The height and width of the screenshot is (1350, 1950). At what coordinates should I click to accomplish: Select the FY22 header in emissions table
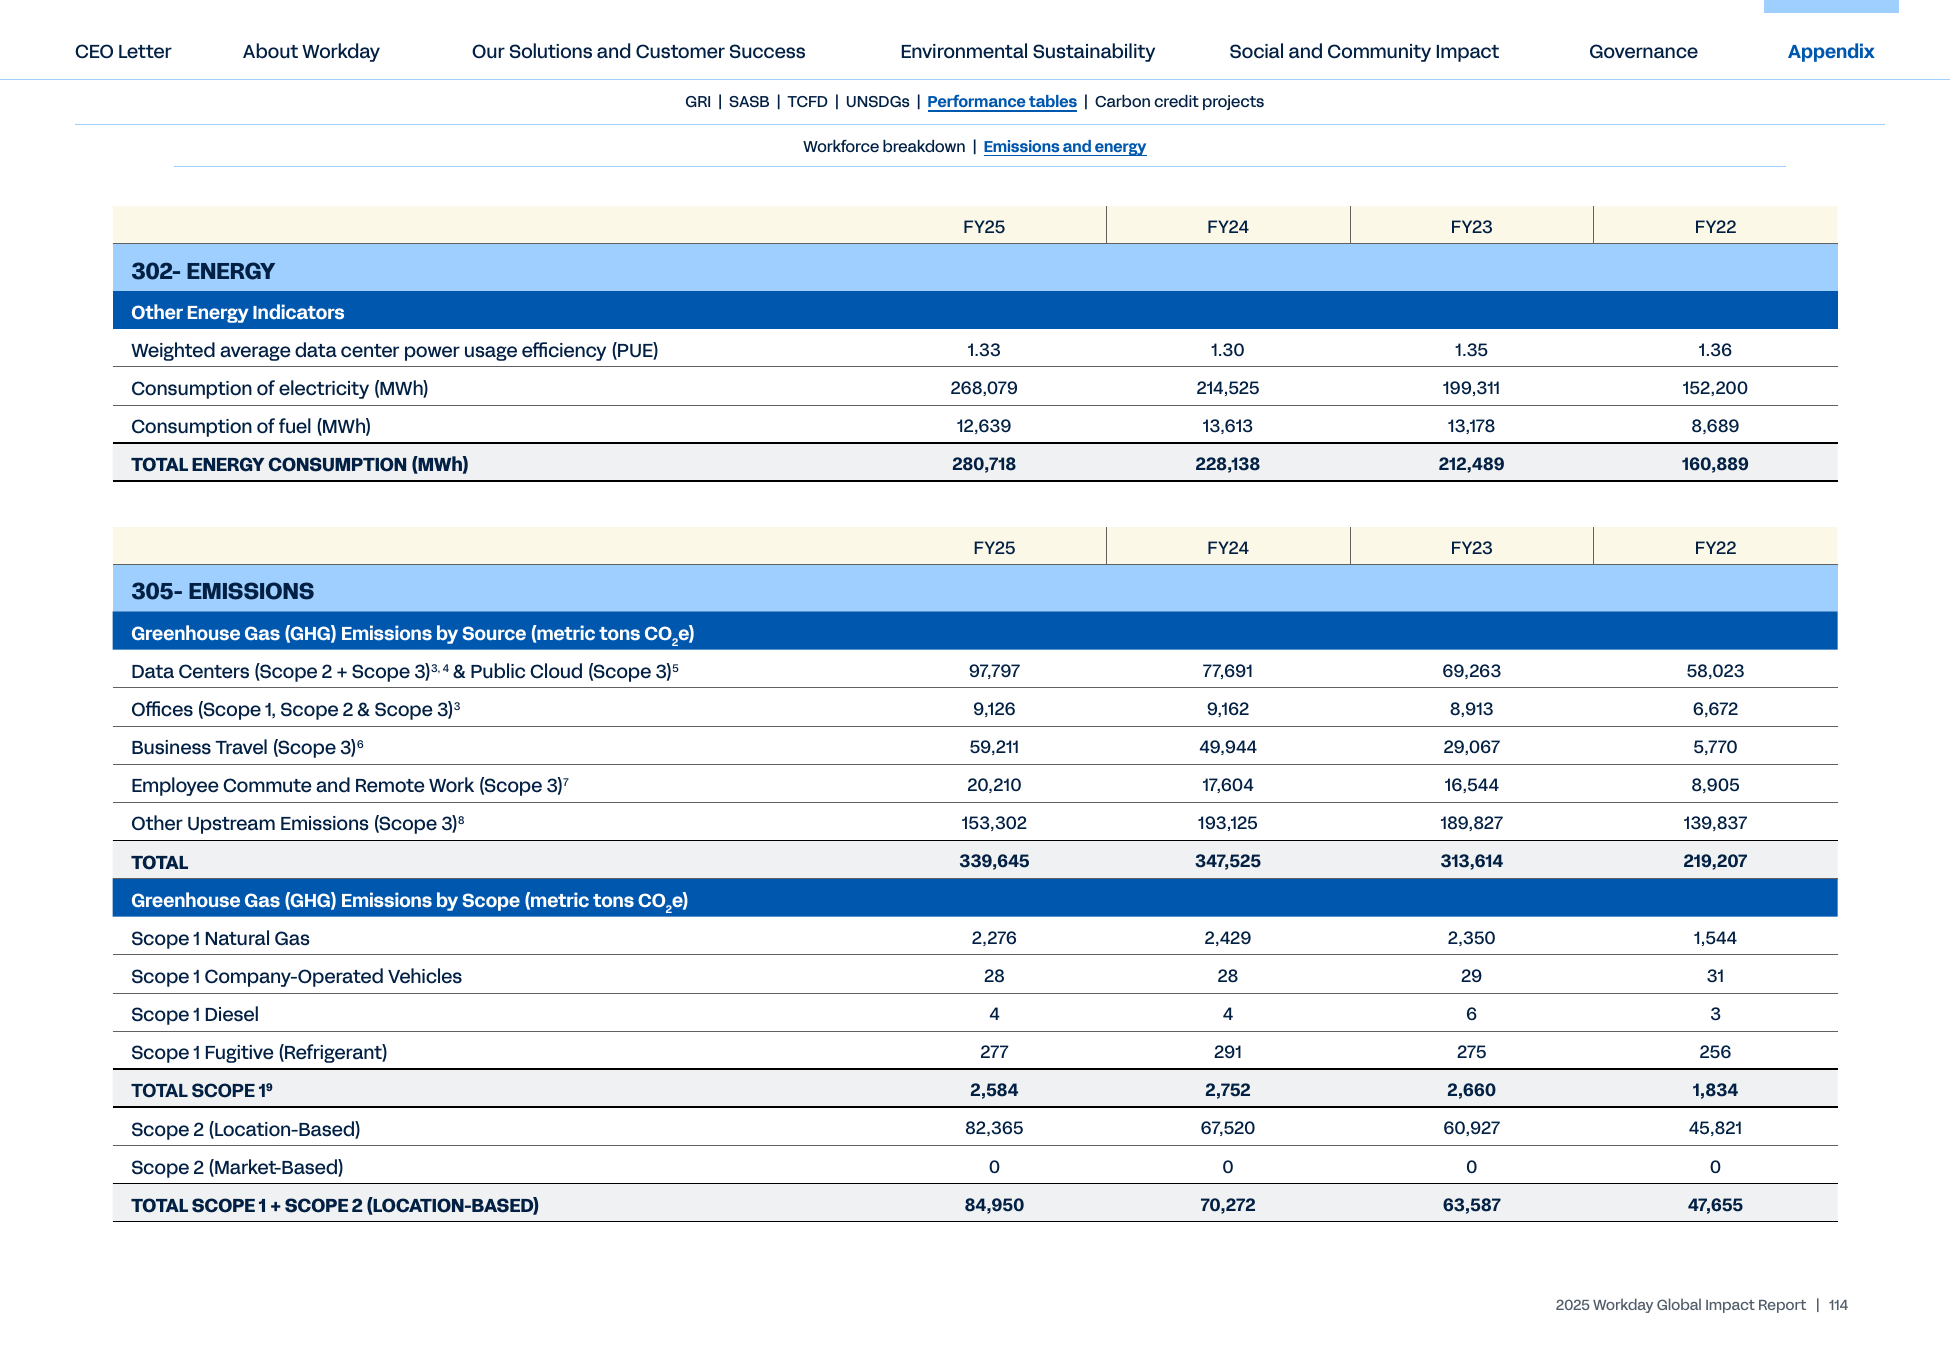(1715, 548)
